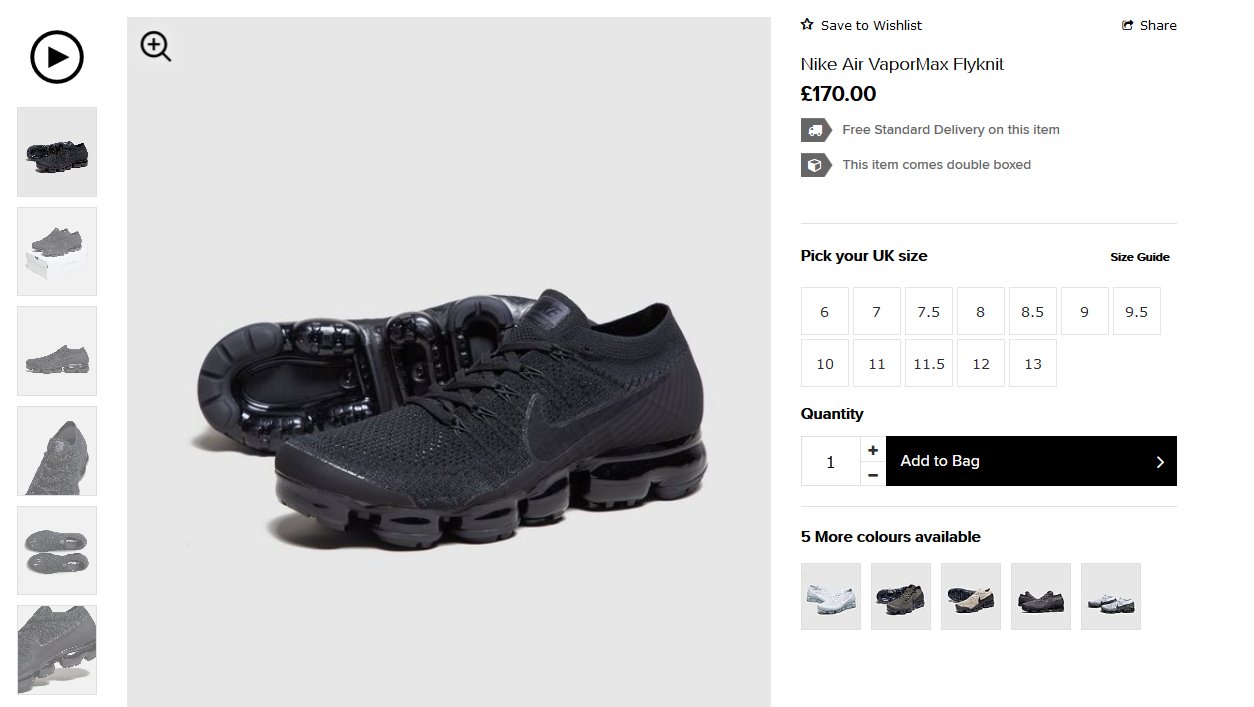
Task: View thumbnail showing shoe soles pair
Action: [57, 550]
